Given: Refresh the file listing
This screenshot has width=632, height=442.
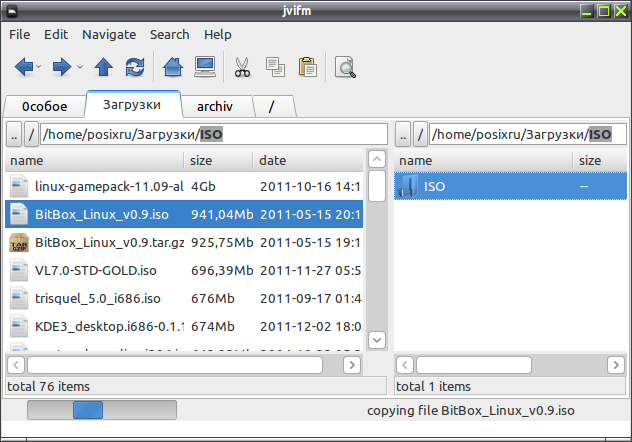Looking at the screenshot, I should 135,66.
